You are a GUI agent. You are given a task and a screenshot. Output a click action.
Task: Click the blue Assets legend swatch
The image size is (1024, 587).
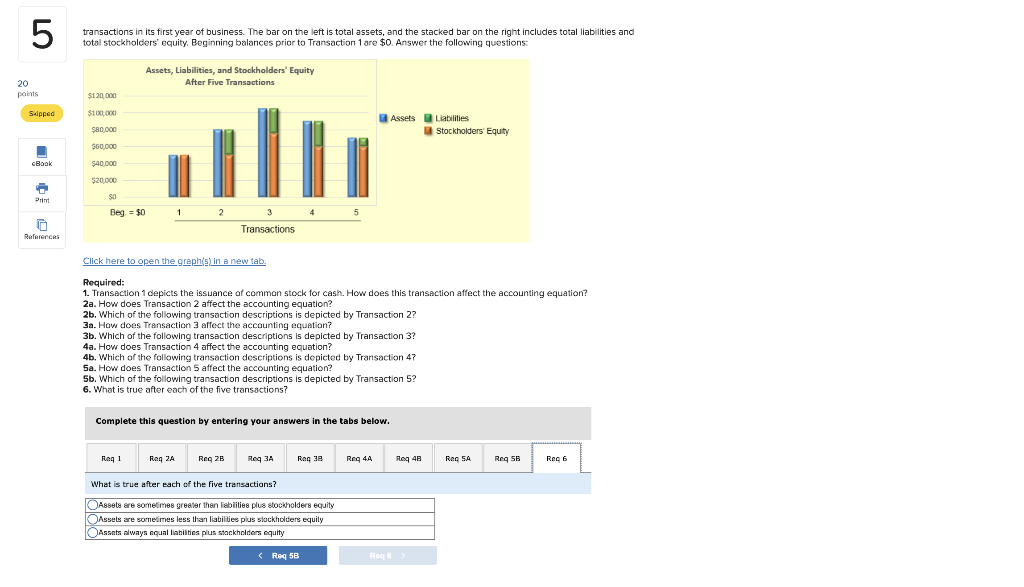(x=384, y=118)
